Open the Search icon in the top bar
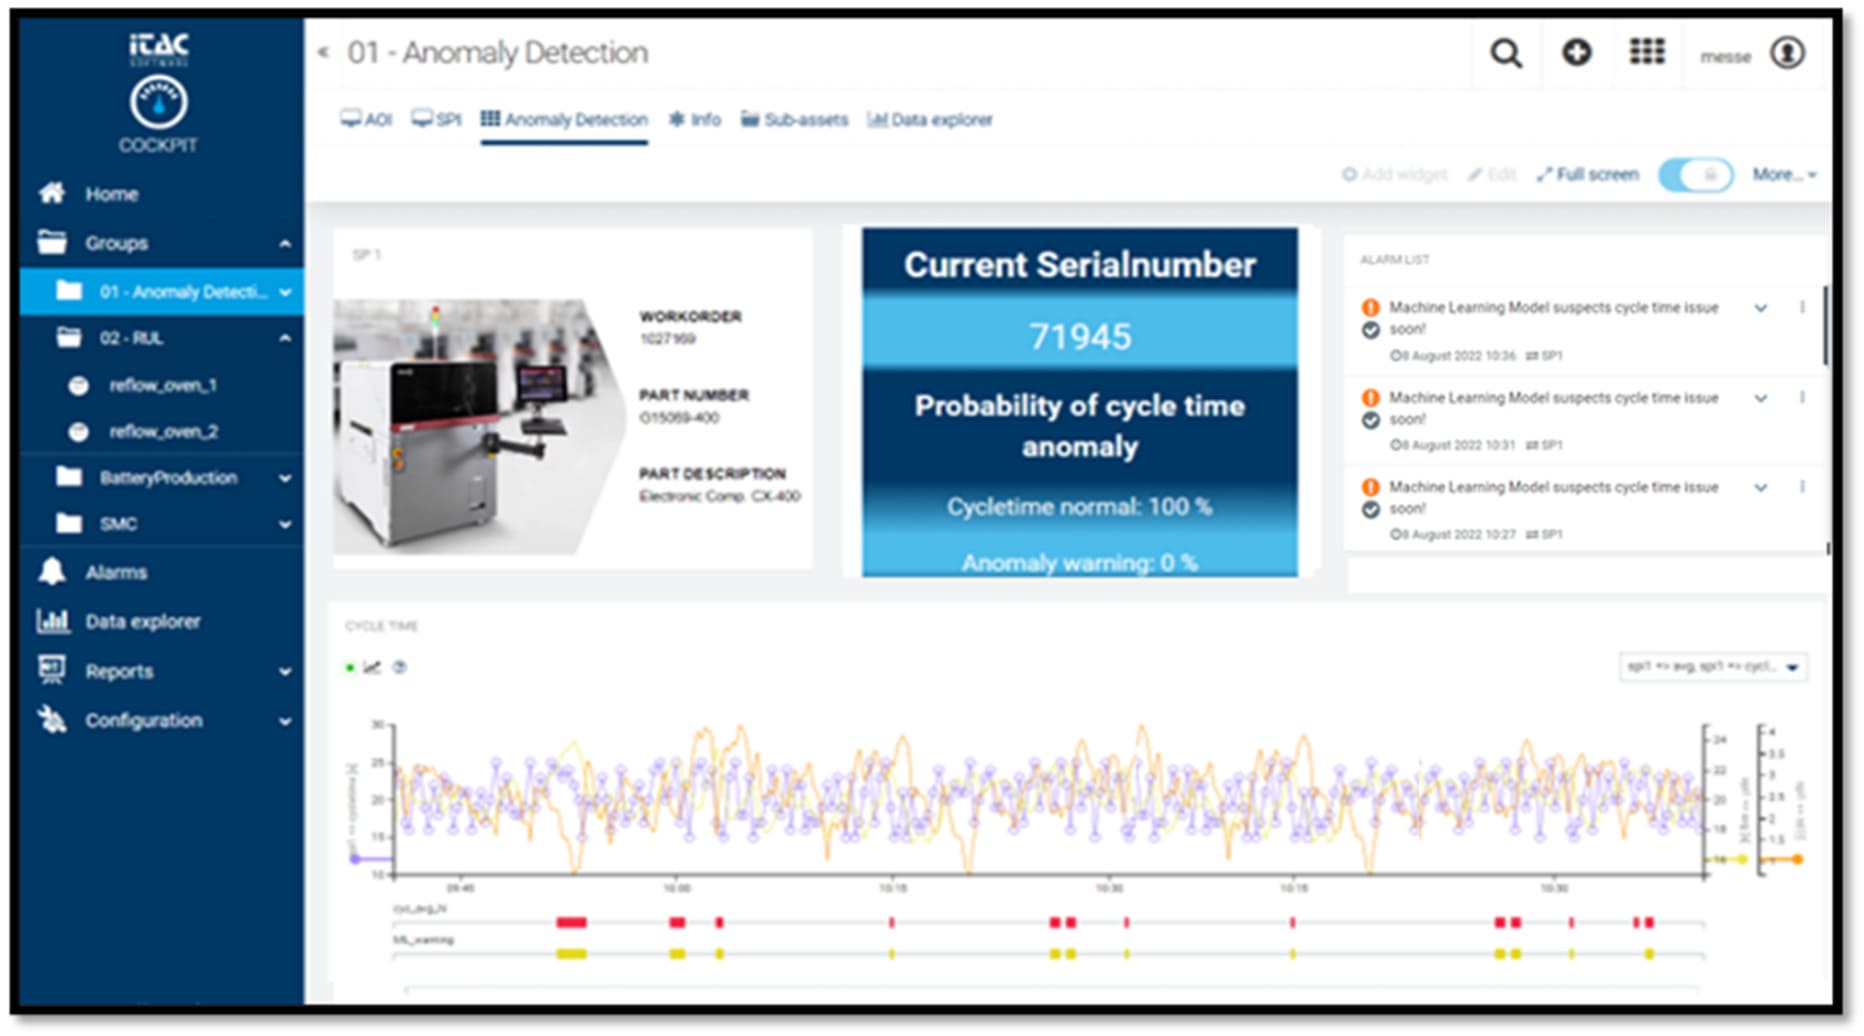1864x1036 pixels. (x=1506, y=55)
